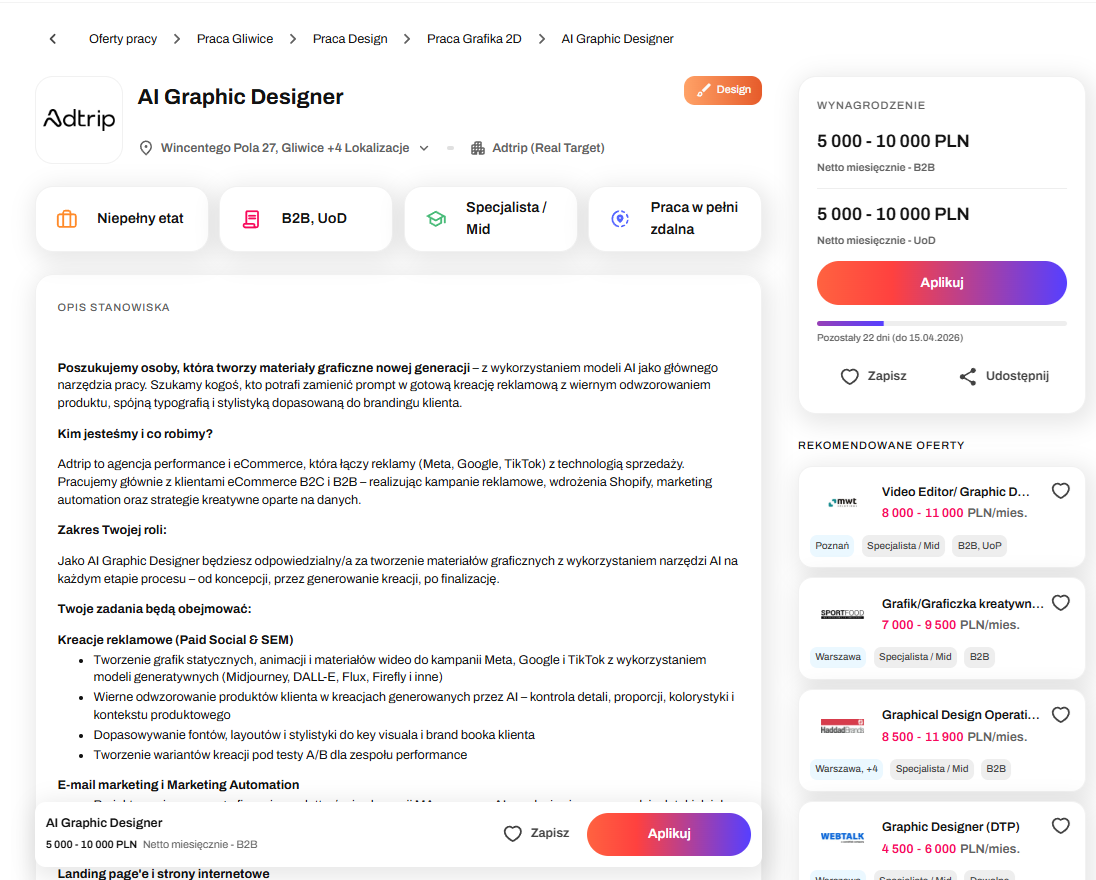Image resolution: width=1096 pixels, height=880 pixels.
Task: Click Aplikuj in the bottom sticky bar
Action: [668, 834]
